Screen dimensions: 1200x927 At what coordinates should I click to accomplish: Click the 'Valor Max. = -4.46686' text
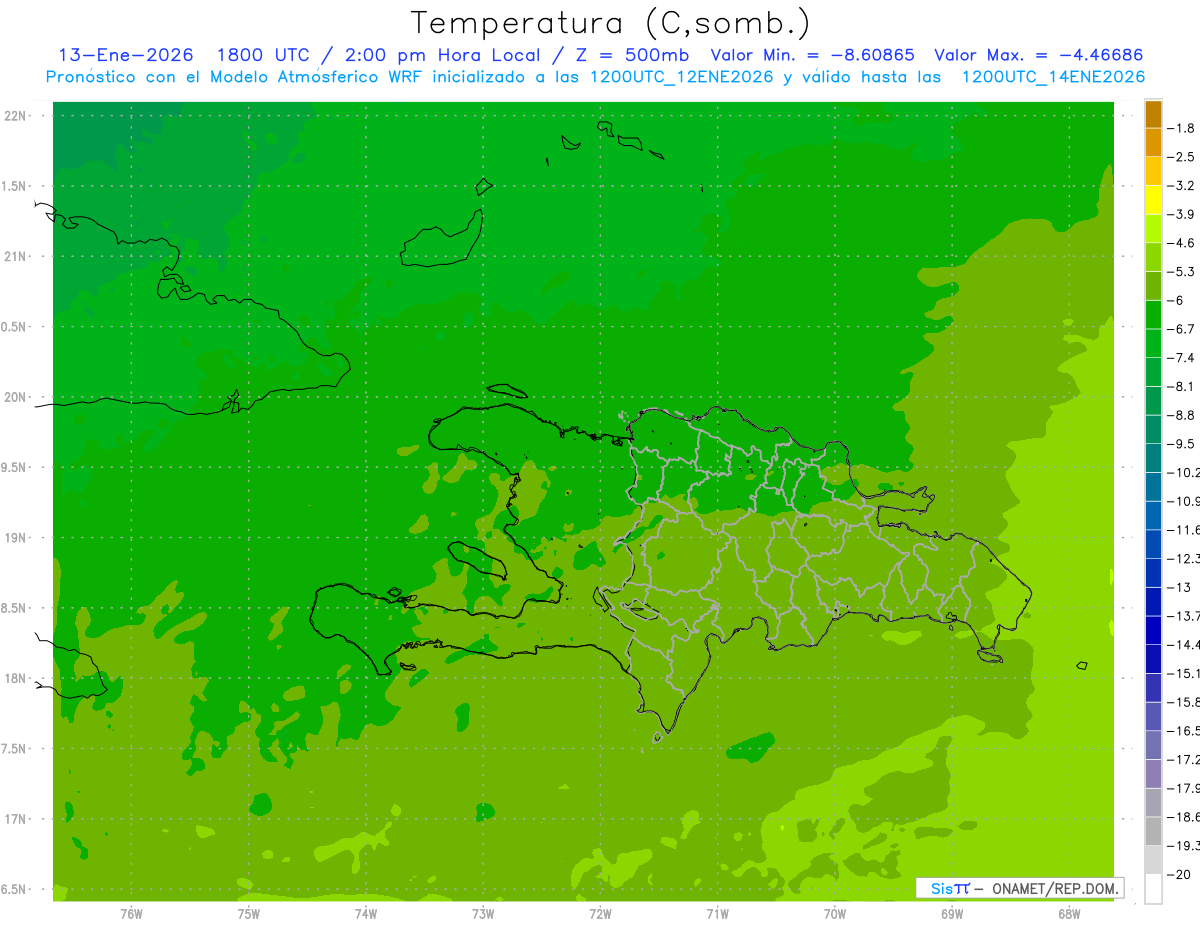point(1038,55)
